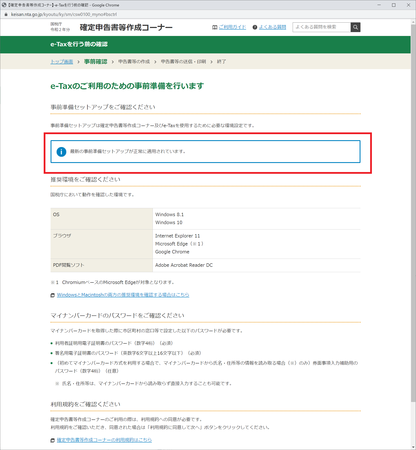Viewport: 416px width, 450px height.
Task: Maximize the Chrome window
Action: 394,5
